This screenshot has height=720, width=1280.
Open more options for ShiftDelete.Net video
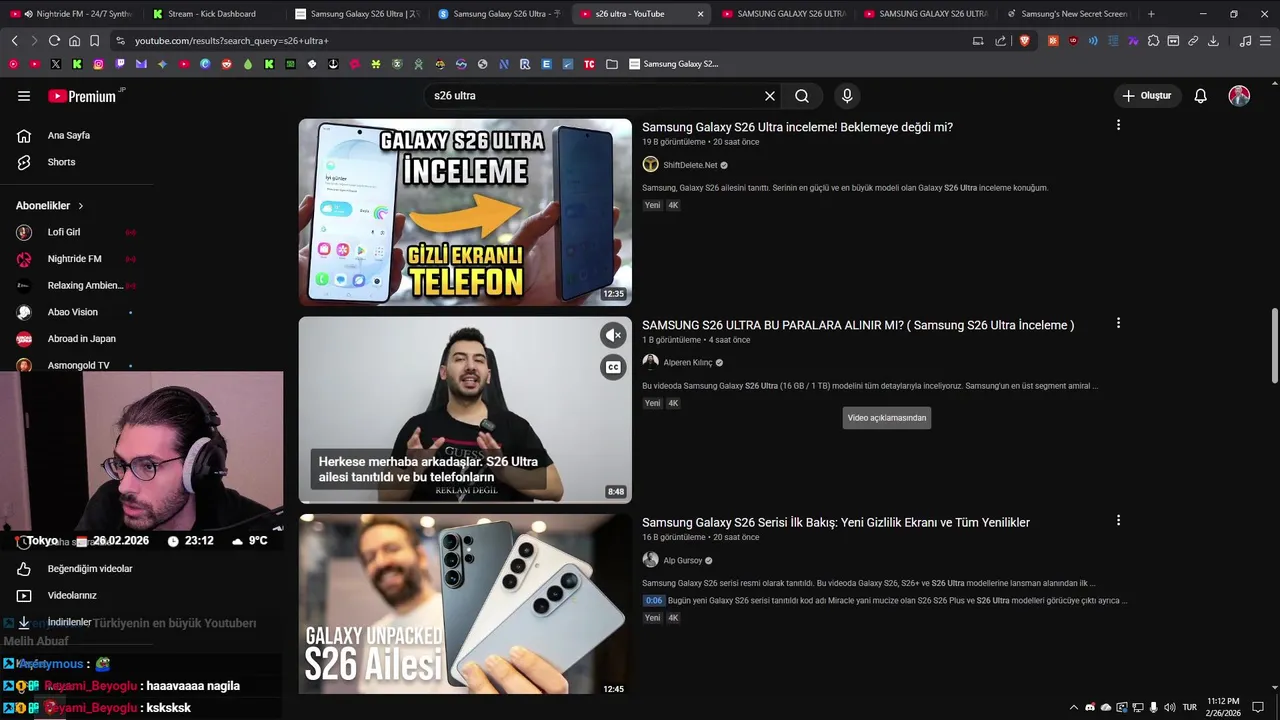1118,125
